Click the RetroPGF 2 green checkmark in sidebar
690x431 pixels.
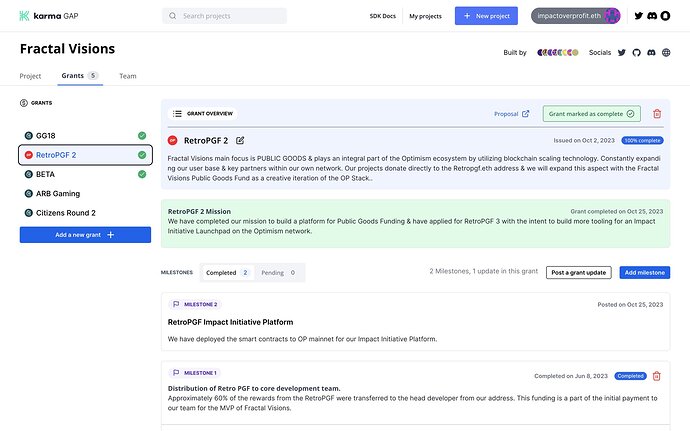(x=142, y=155)
